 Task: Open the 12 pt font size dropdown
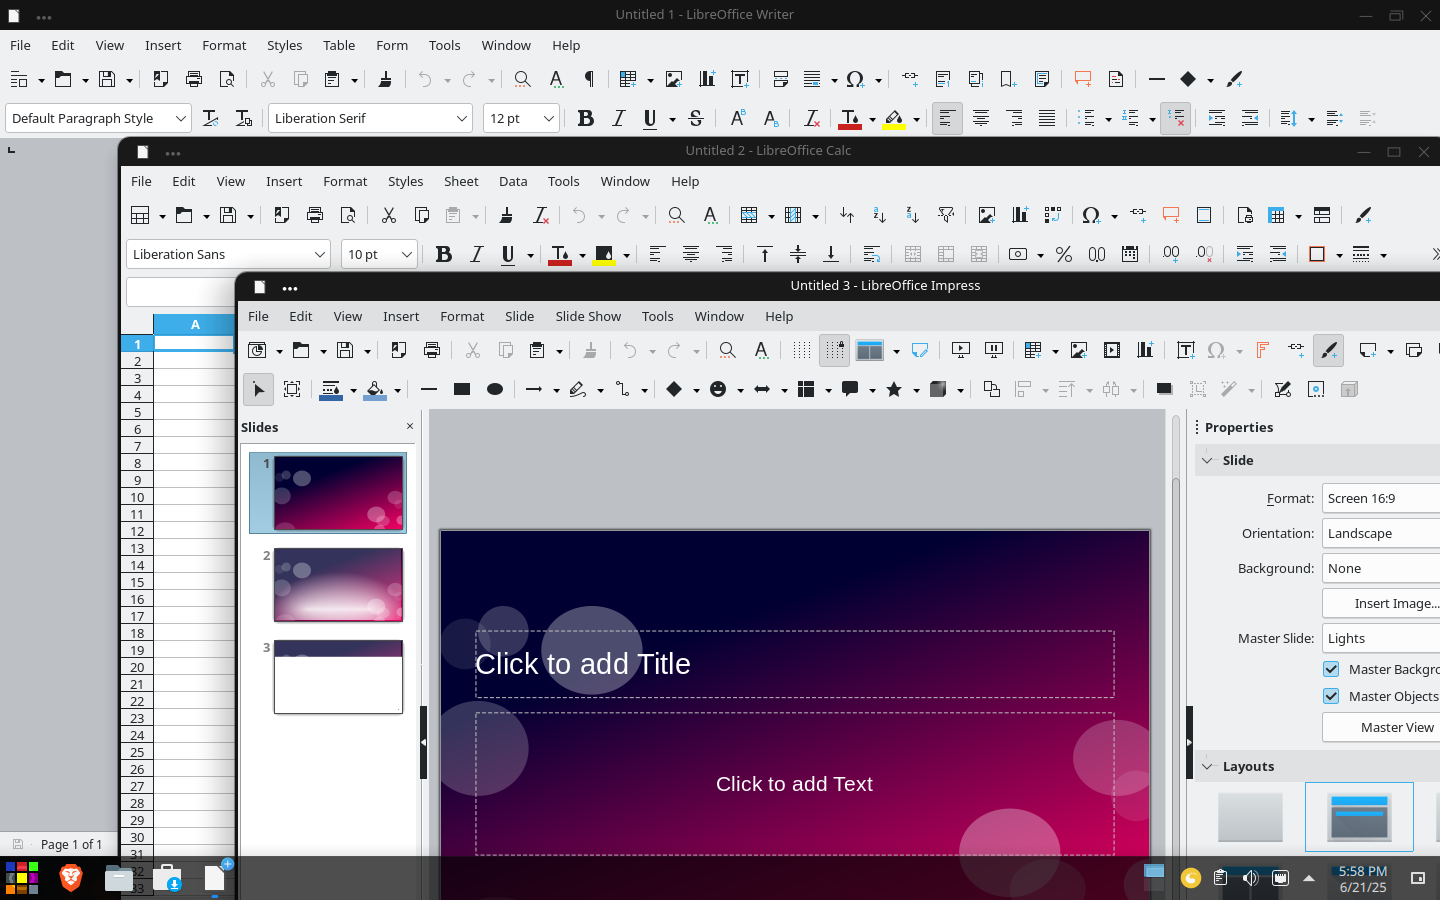[x=548, y=118]
